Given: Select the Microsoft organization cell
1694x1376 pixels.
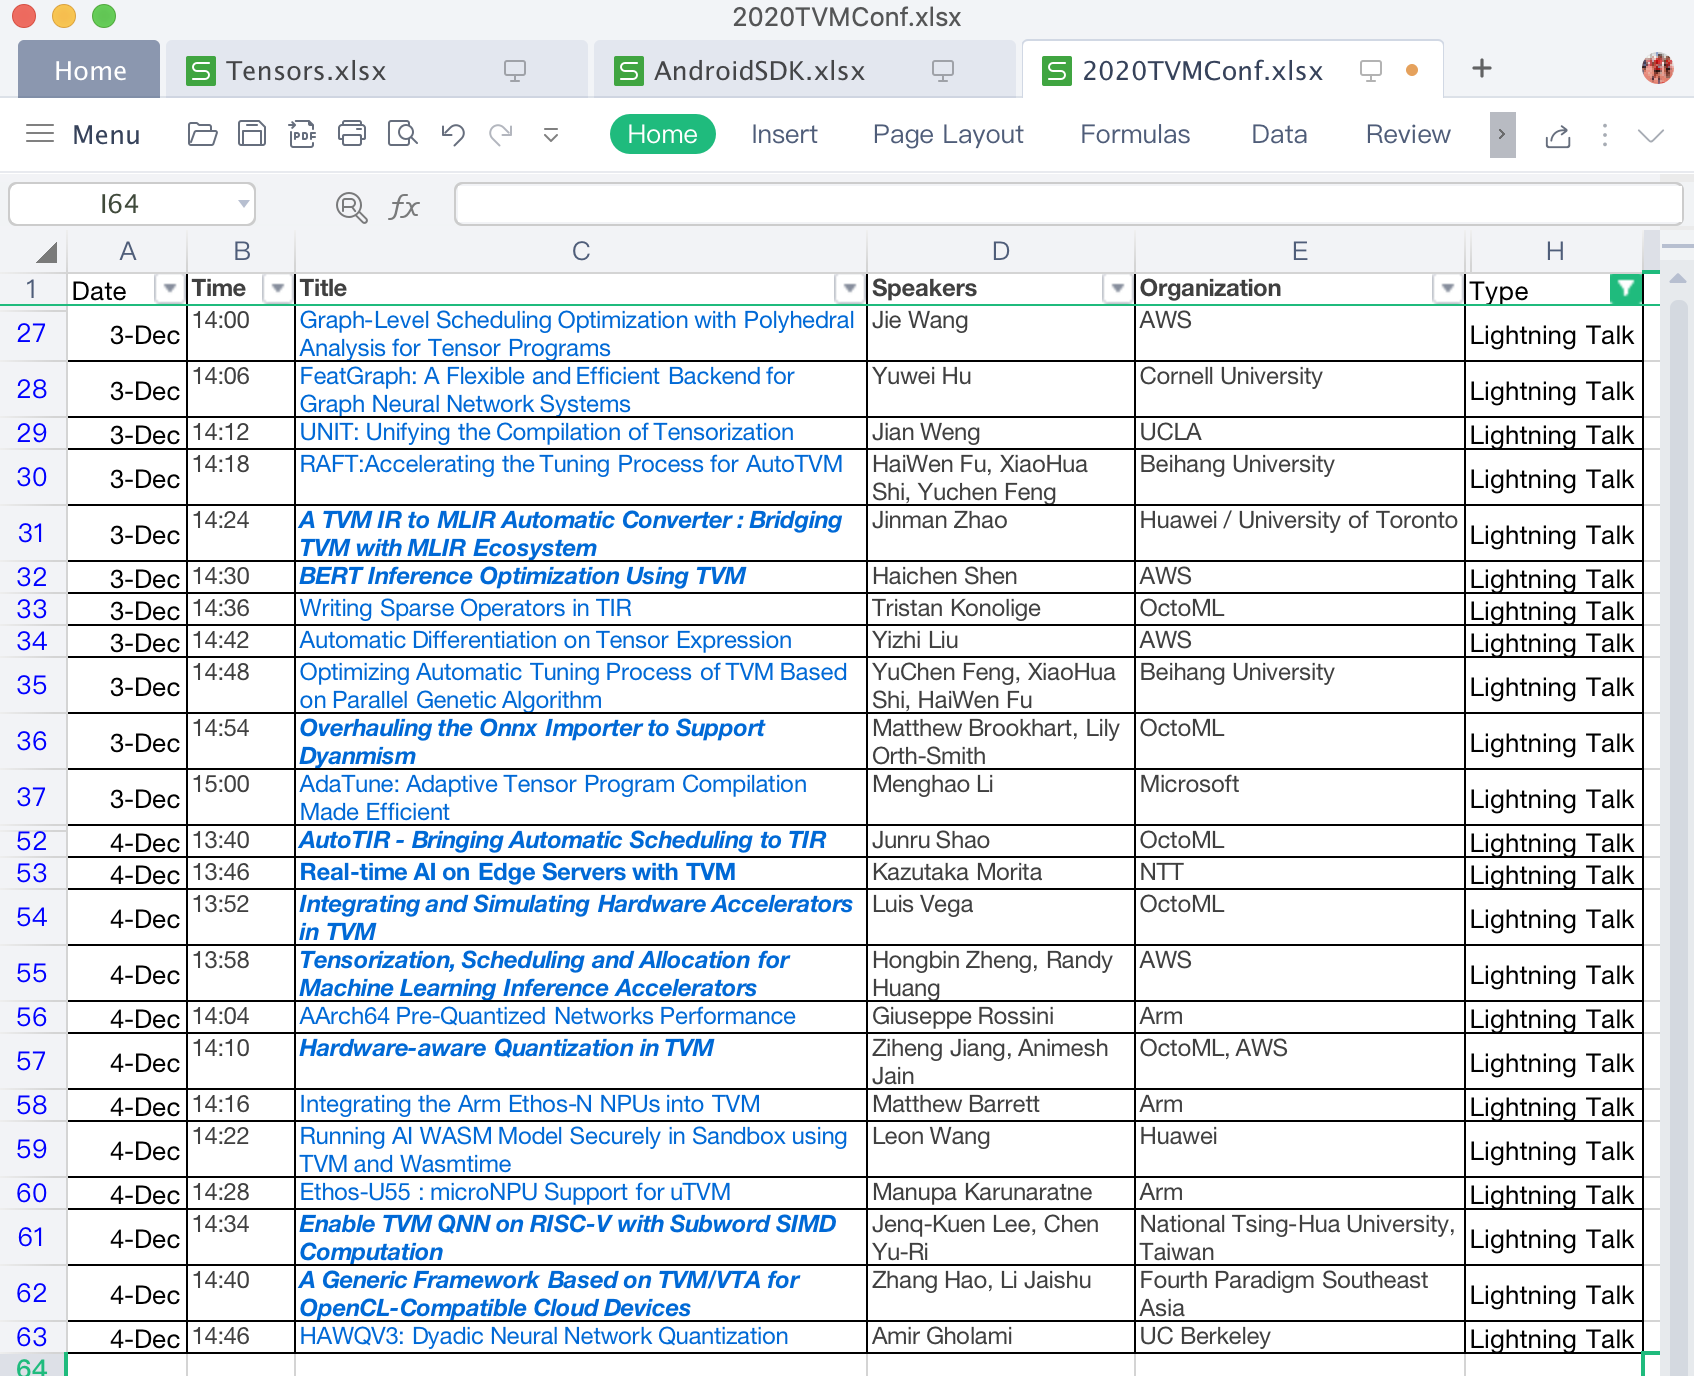Looking at the screenshot, I should (x=1299, y=797).
